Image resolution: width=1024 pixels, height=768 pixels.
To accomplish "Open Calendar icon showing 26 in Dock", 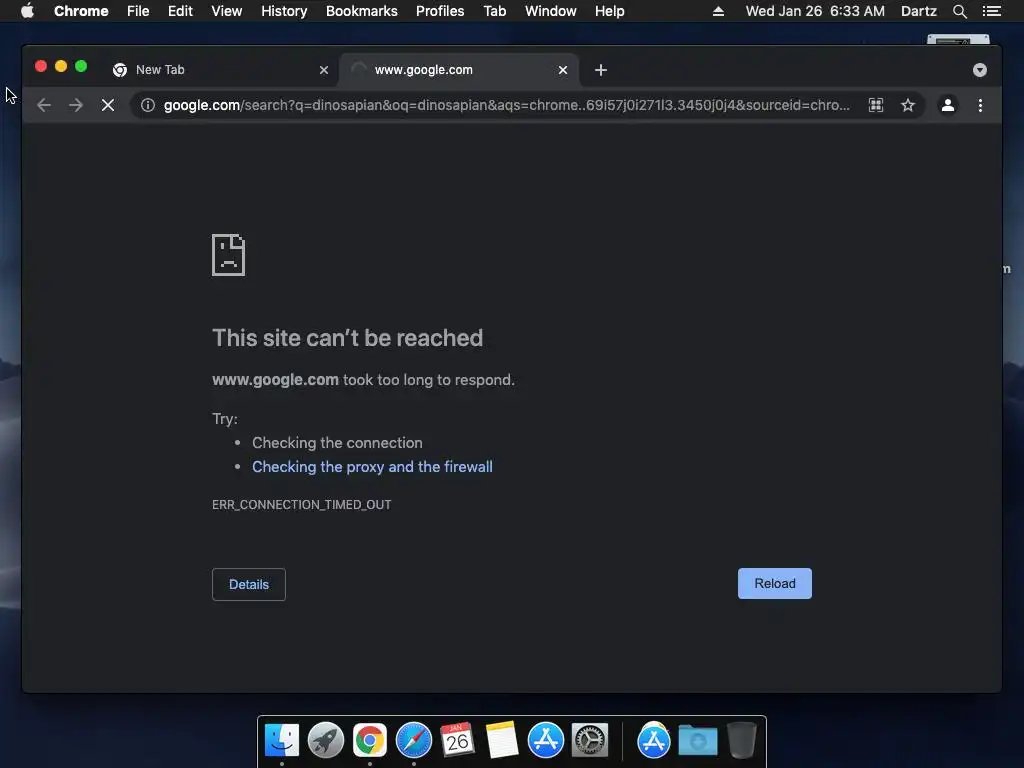I will (457, 740).
